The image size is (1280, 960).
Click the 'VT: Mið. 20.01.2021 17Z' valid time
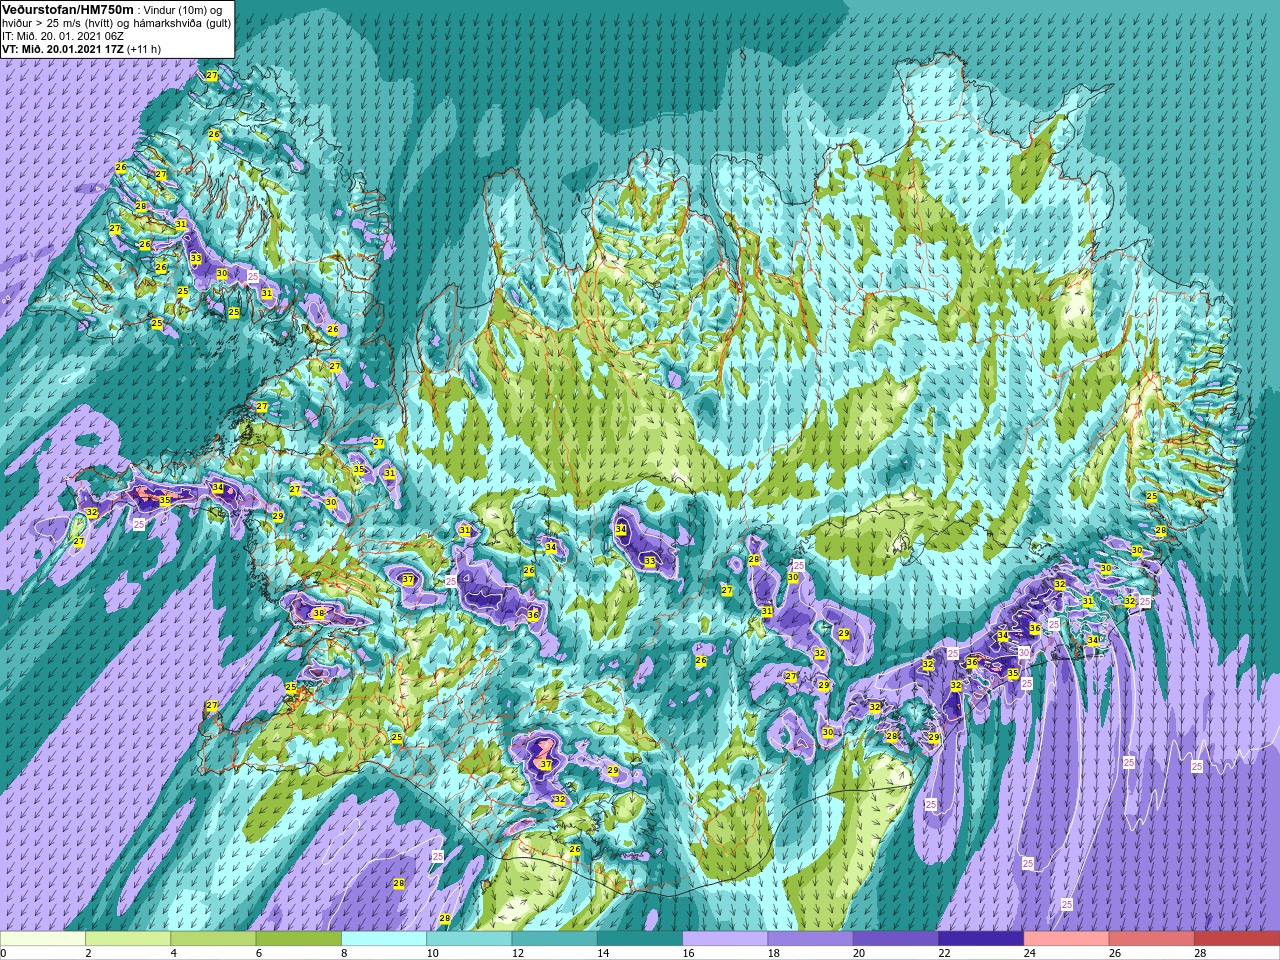pyautogui.click(x=63, y=49)
